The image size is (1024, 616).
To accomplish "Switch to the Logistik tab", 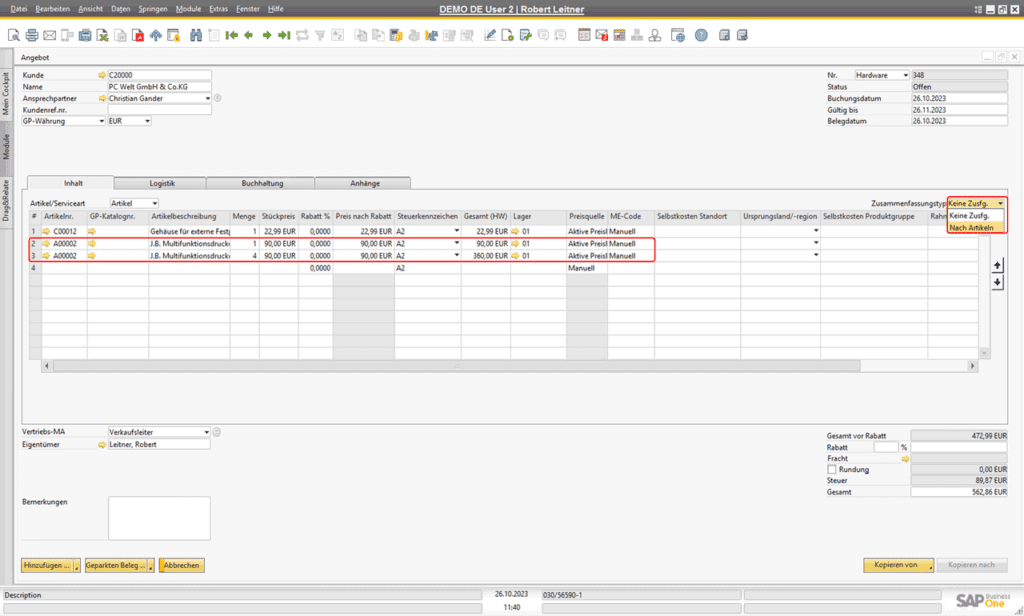I will coord(161,184).
